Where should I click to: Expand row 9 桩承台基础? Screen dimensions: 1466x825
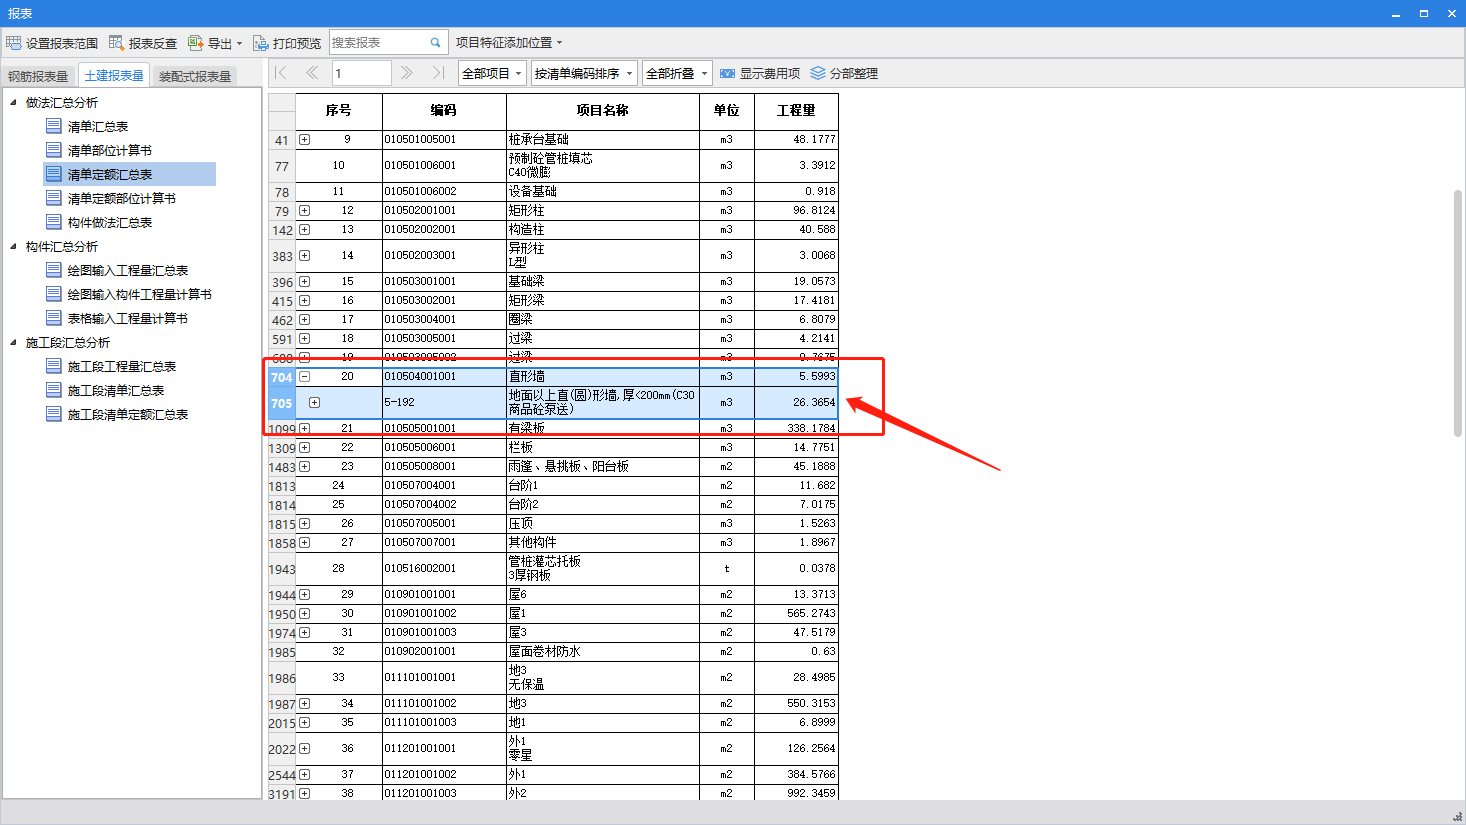coord(304,140)
